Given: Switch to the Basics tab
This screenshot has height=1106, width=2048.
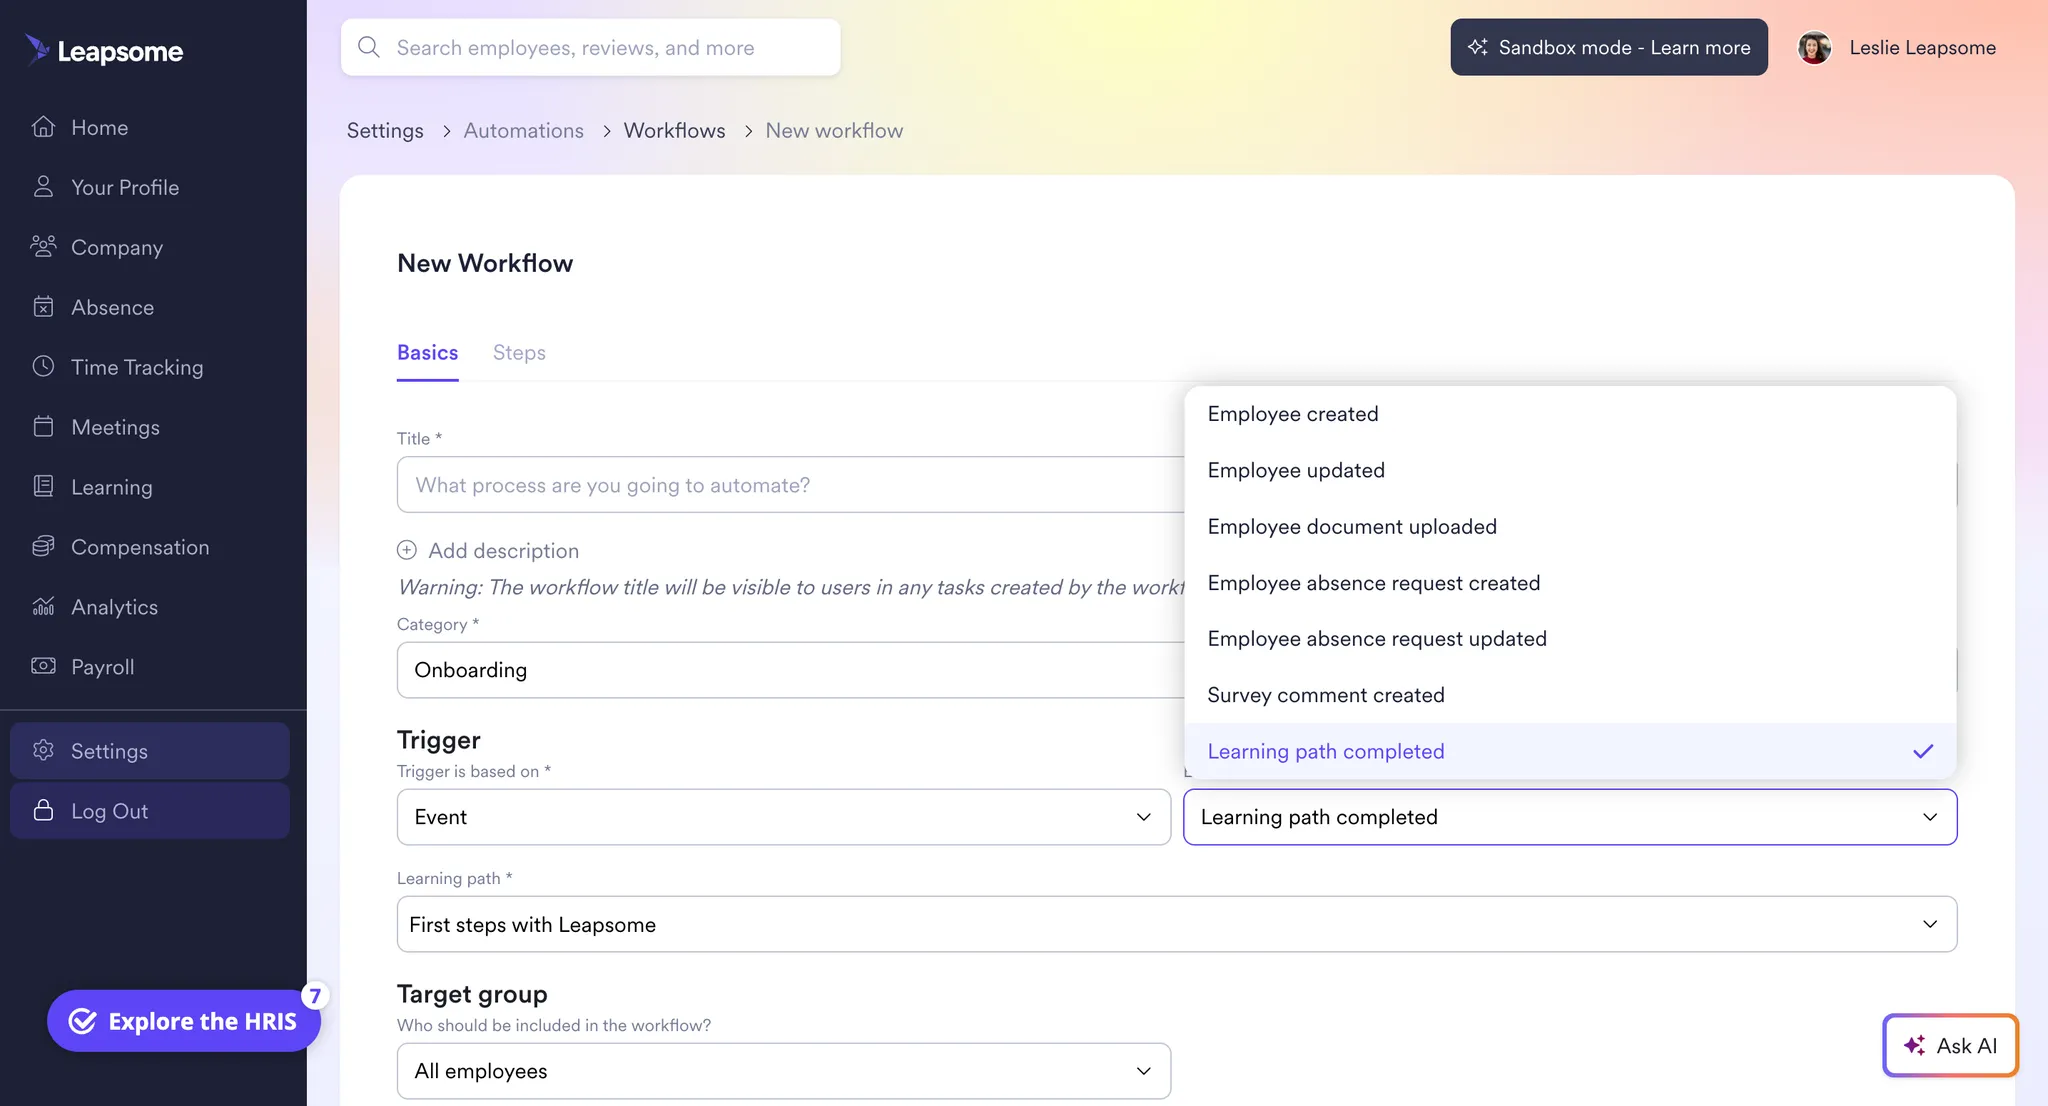Looking at the screenshot, I should point(427,352).
